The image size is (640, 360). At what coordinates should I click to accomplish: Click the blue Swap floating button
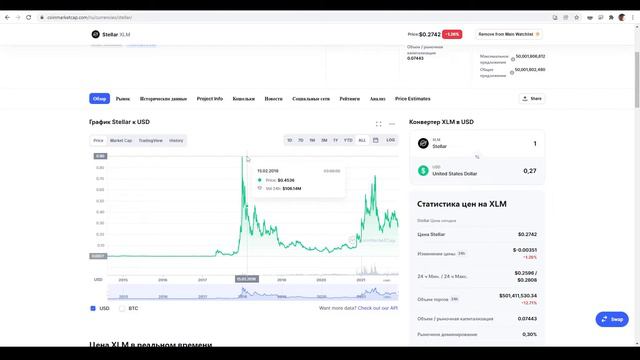[x=612, y=319]
